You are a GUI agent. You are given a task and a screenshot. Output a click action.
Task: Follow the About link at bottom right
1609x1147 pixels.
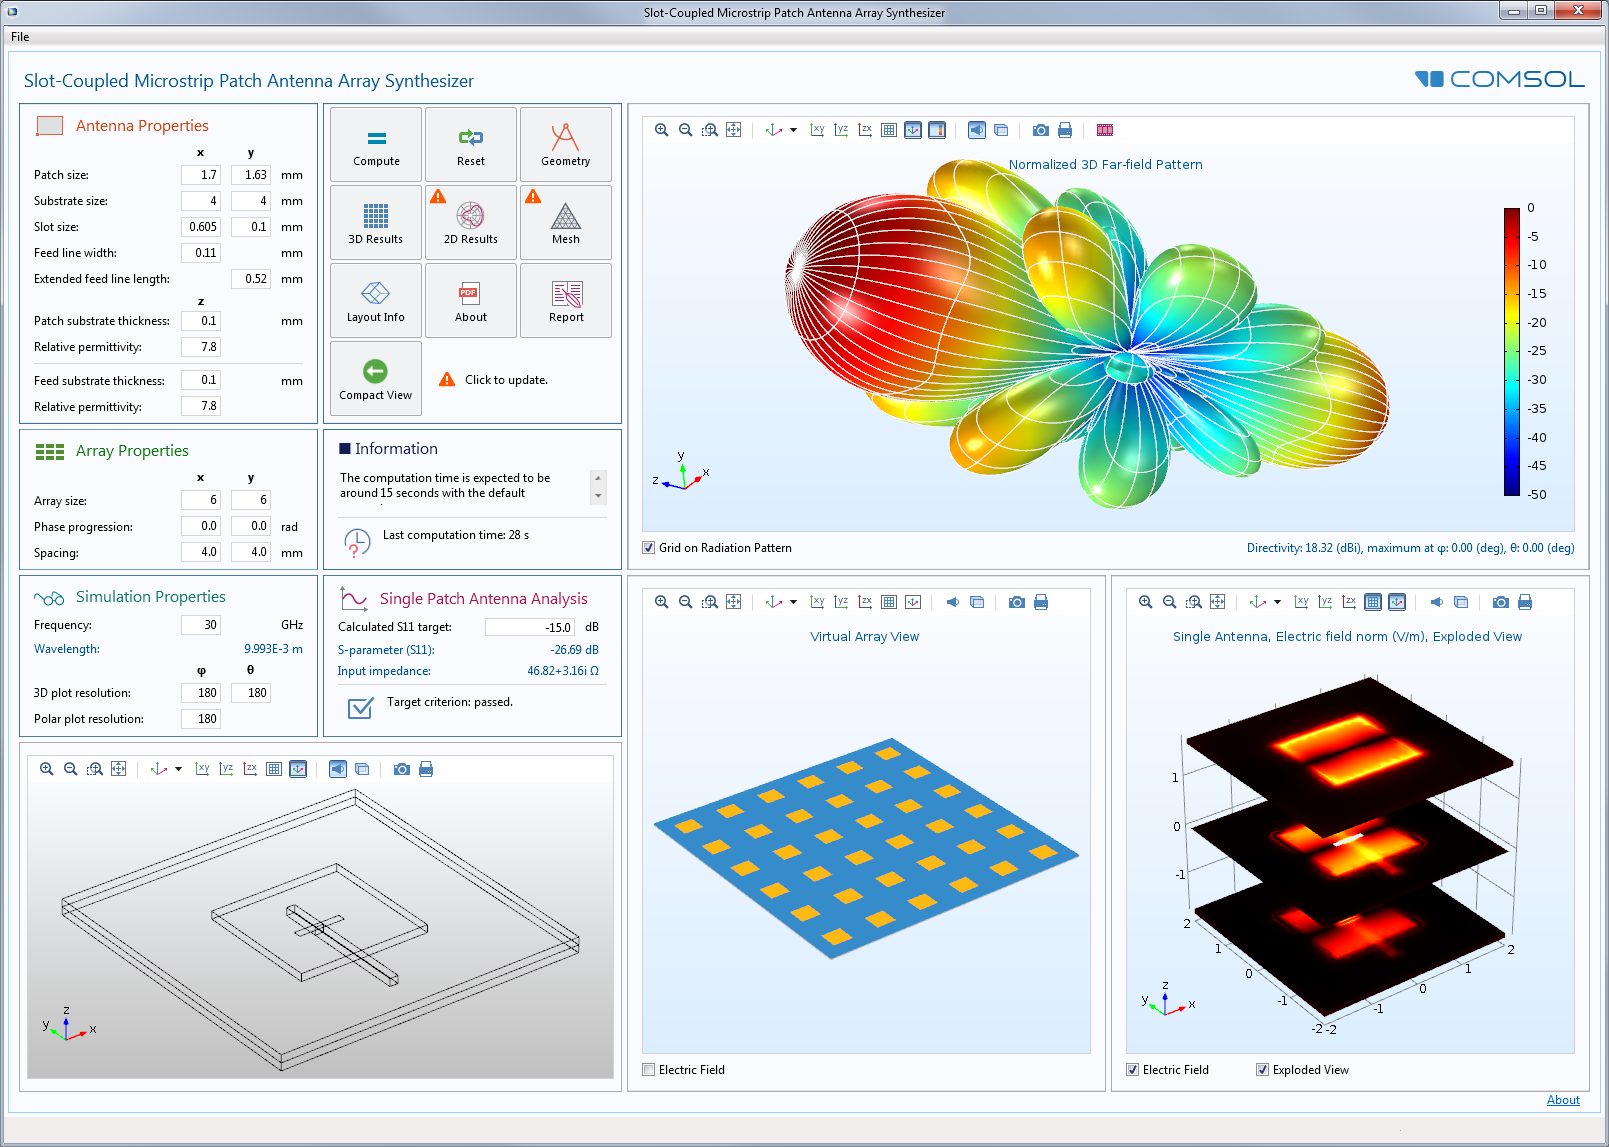tap(1563, 1100)
